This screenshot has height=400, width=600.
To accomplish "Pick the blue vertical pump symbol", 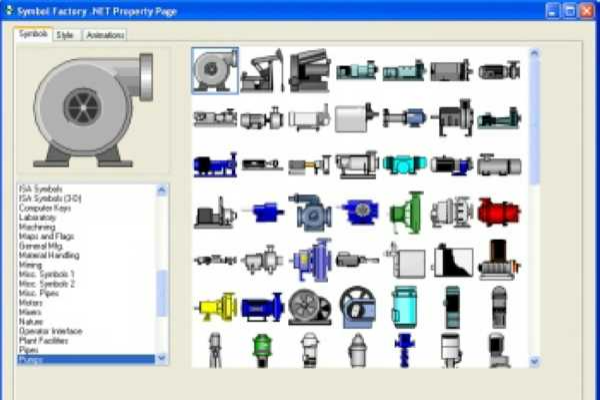I will point(404,350).
